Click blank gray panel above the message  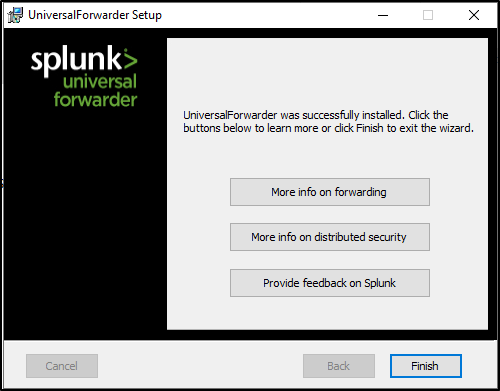327,72
